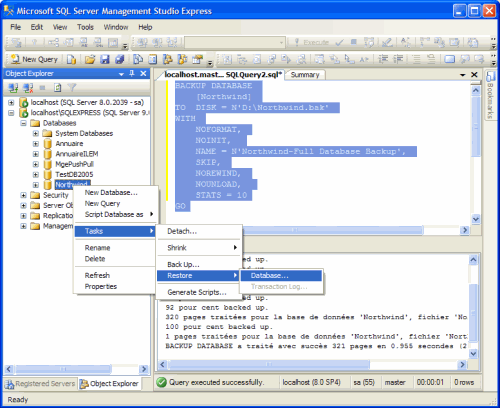Click the Stop square icon in Object Explorer
Image resolution: width=500 pixels, height=408 pixels.
[x=42, y=88]
